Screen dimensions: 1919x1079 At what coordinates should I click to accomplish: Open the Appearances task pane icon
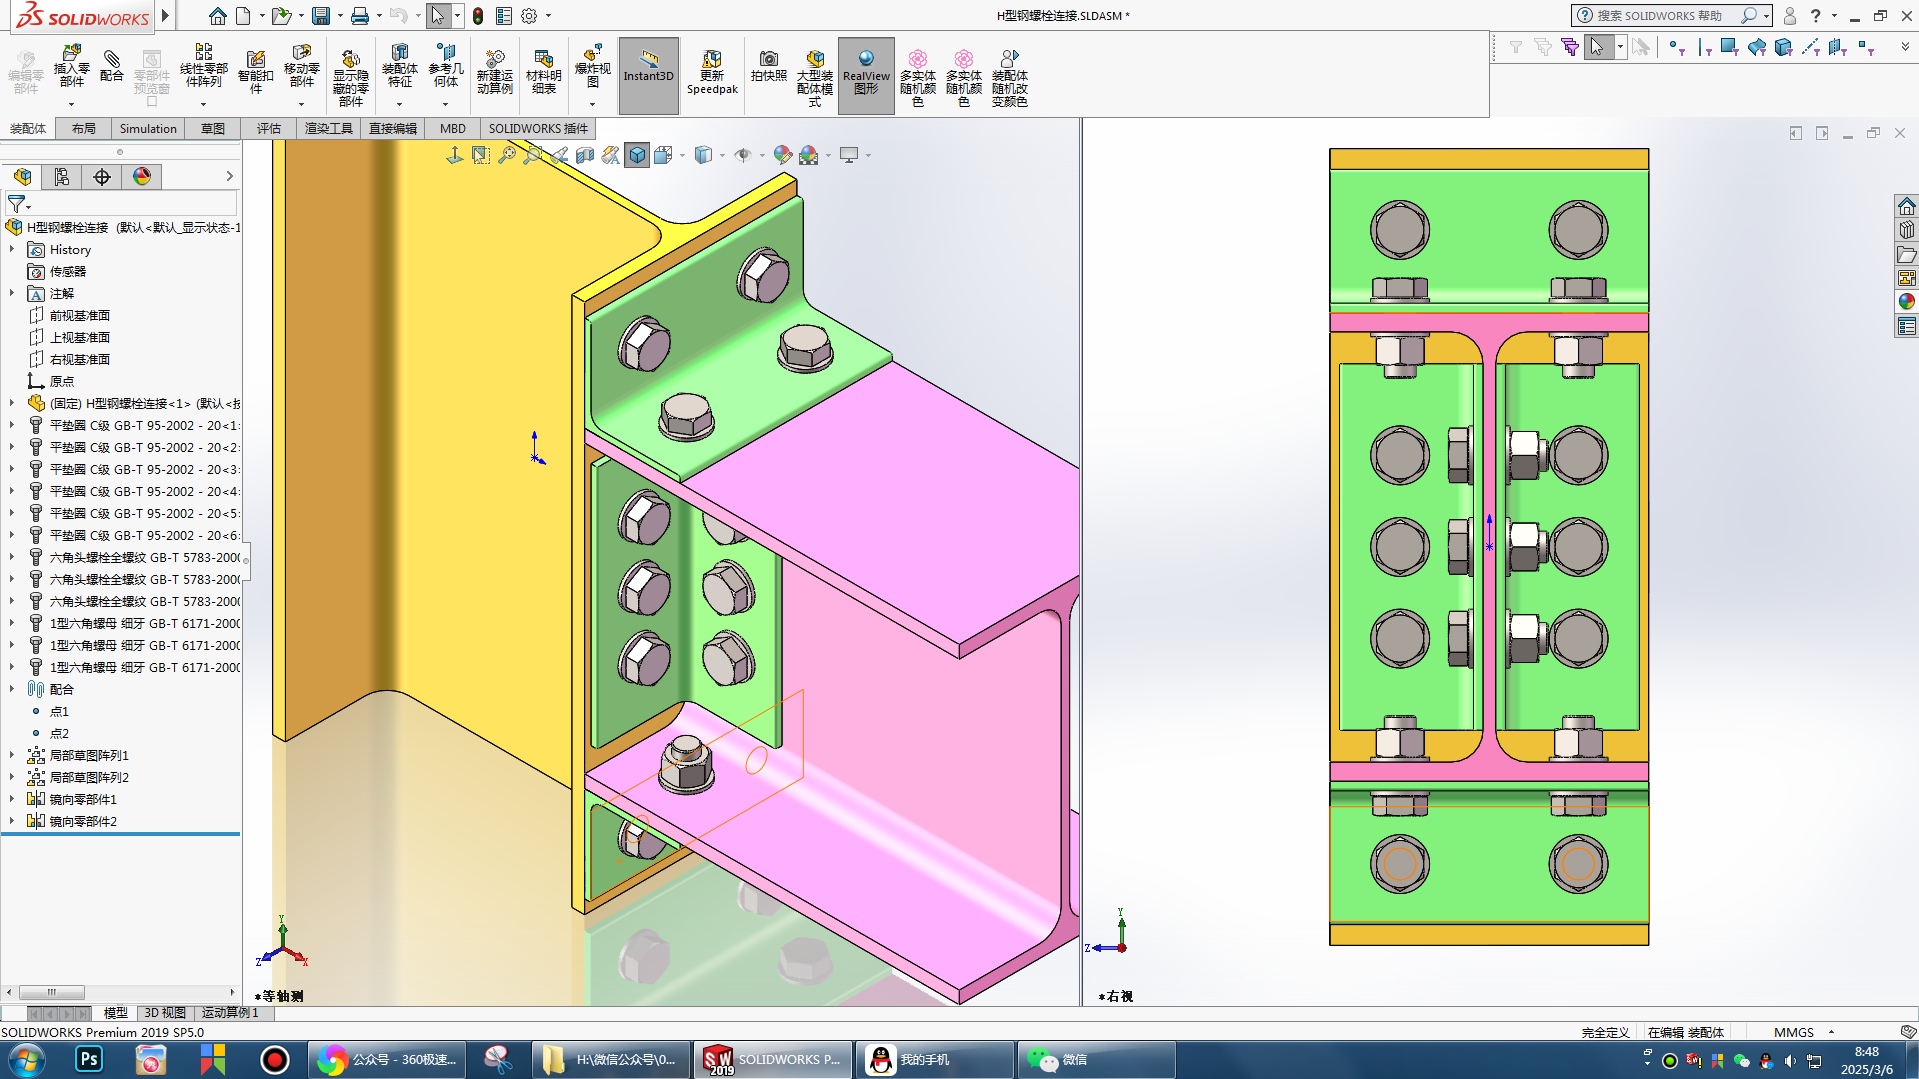[1907, 302]
